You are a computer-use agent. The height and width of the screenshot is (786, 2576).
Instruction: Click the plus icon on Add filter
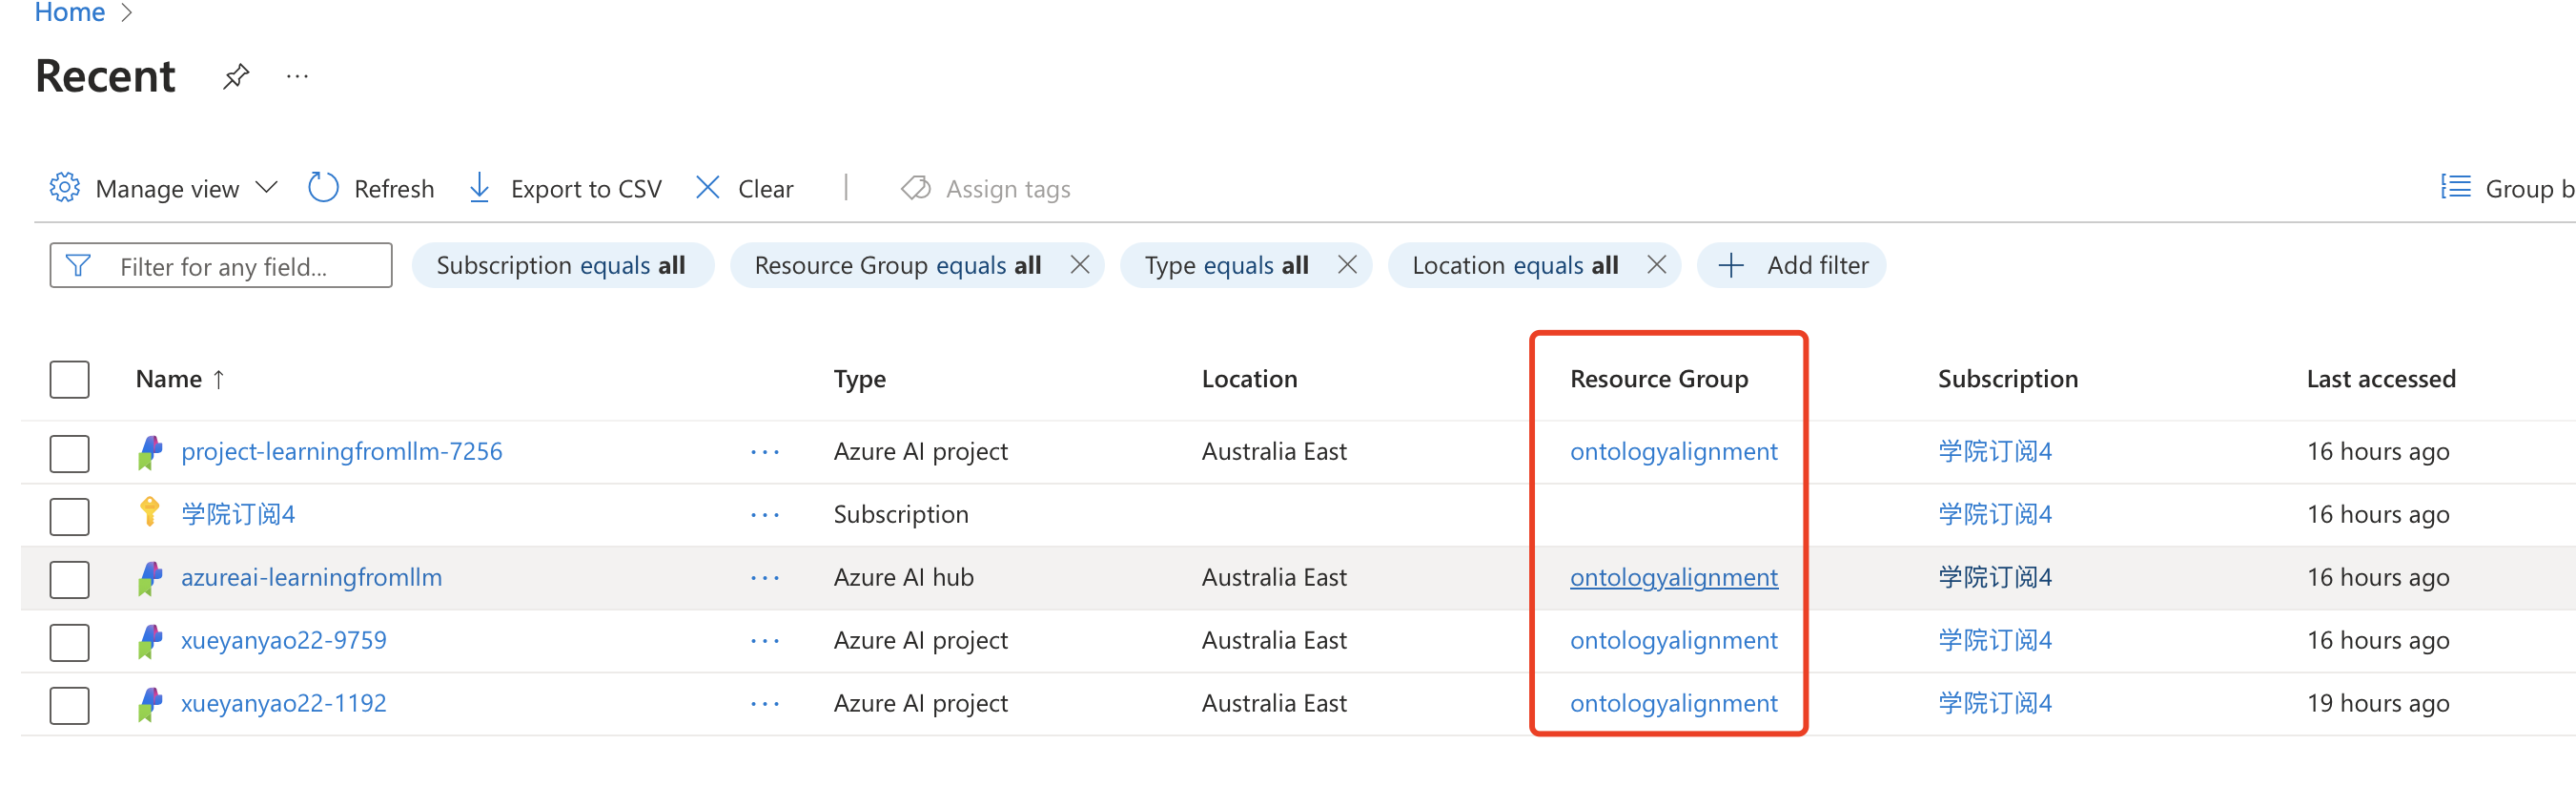click(x=1731, y=265)
